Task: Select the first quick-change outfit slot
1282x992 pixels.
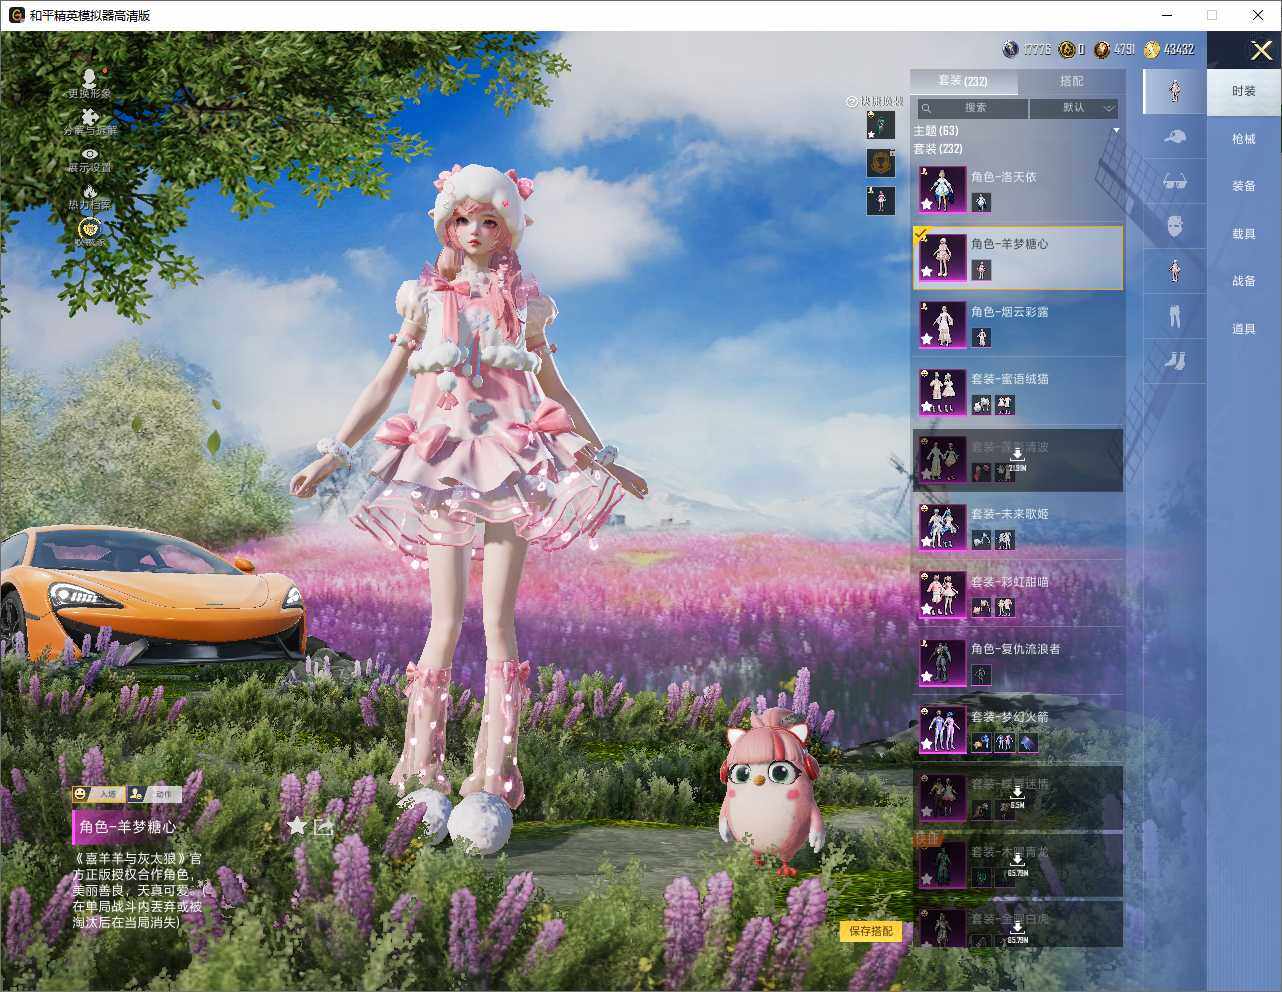Action: [880, 125]
